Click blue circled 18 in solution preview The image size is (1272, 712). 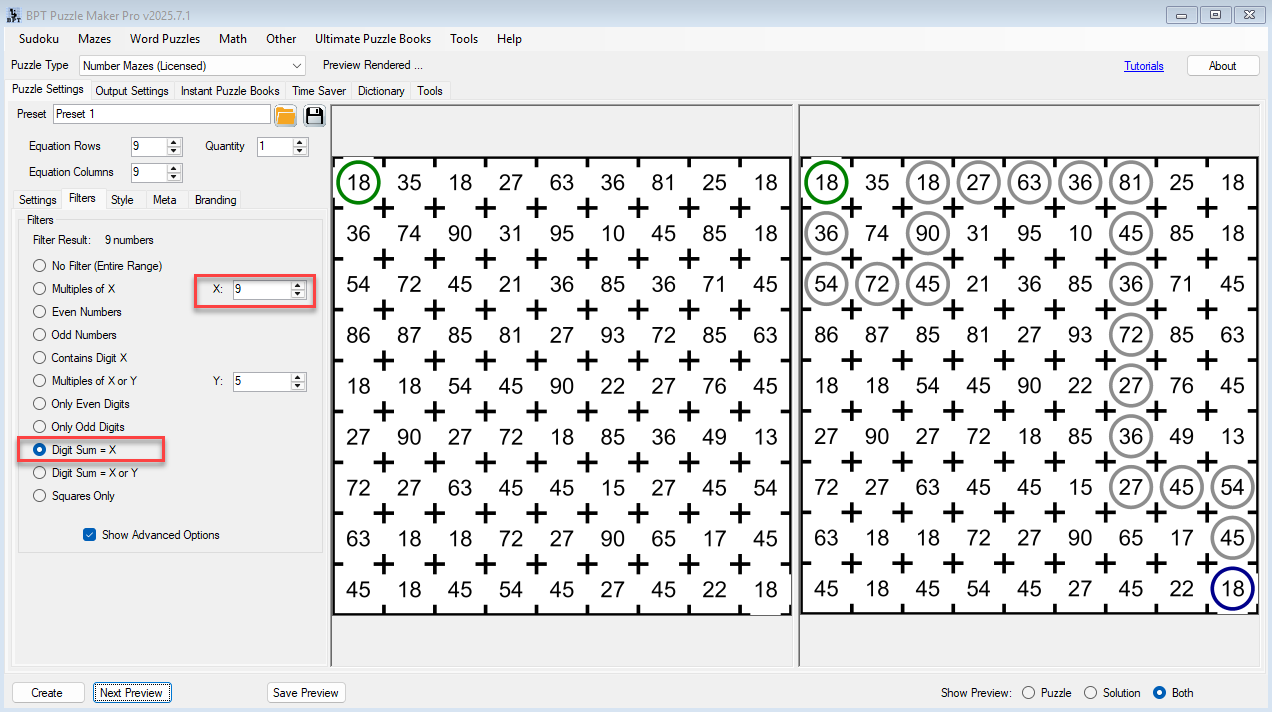click(x=1232, y=588)
